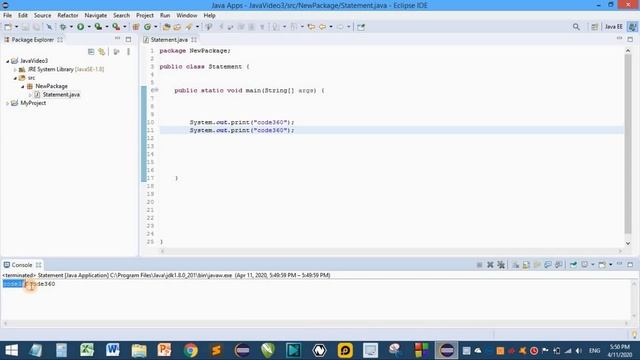
Task: Click Remove All Terminated Launches icon
Action: point(501,265)
